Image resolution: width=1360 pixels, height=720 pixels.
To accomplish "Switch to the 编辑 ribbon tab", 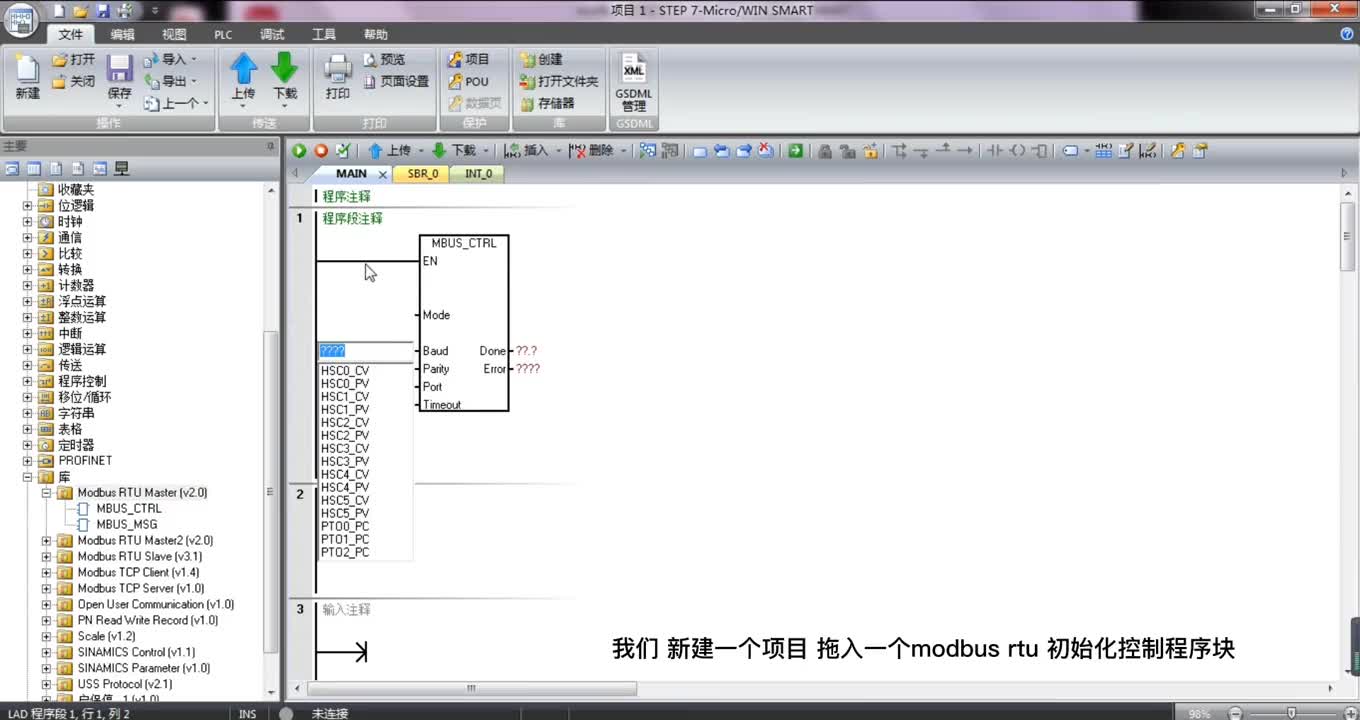I will click(x=123, y=34).
